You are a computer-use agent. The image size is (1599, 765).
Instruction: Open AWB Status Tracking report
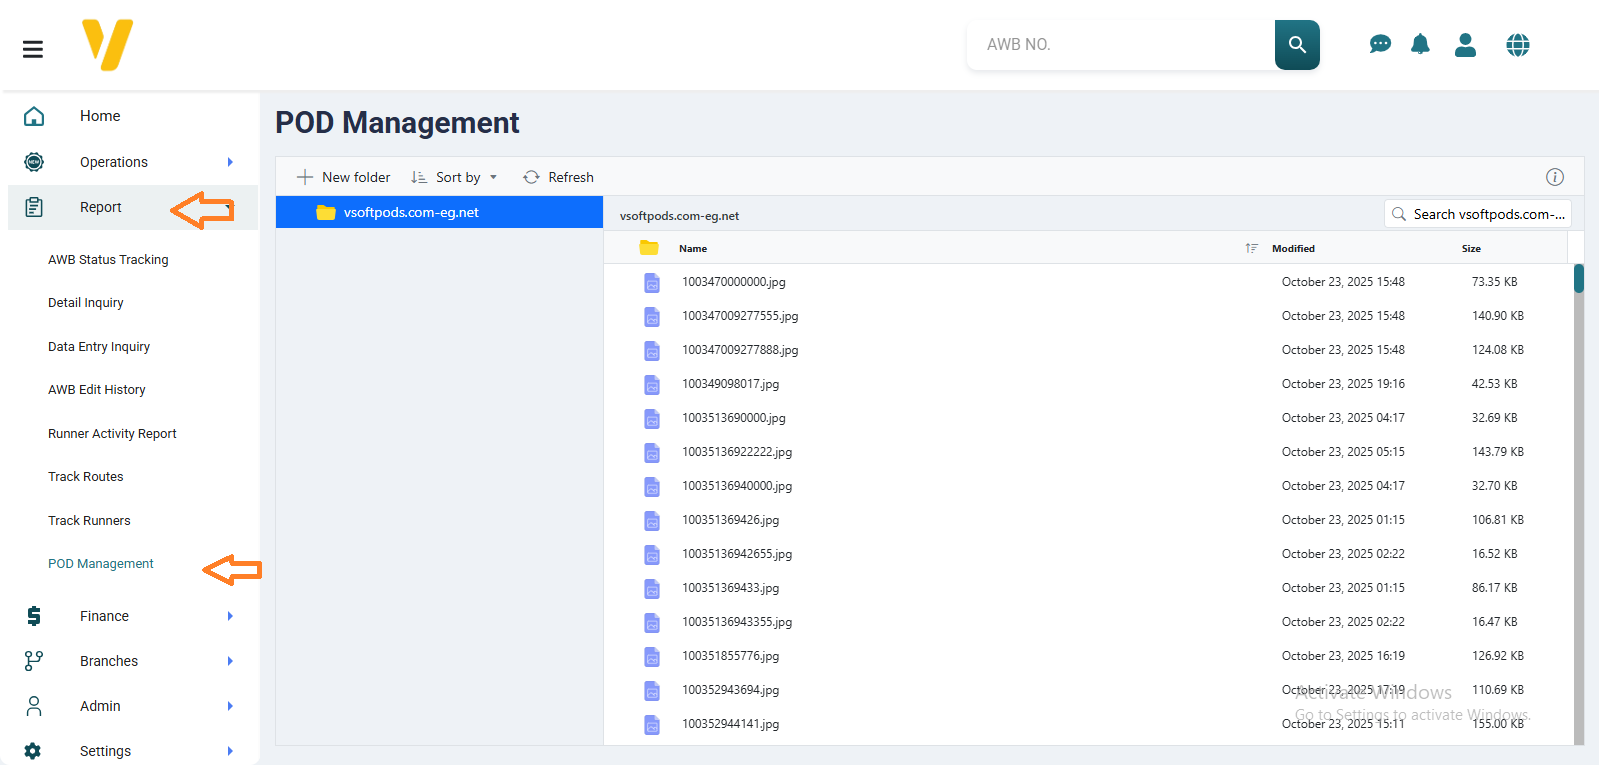[108, 259]
